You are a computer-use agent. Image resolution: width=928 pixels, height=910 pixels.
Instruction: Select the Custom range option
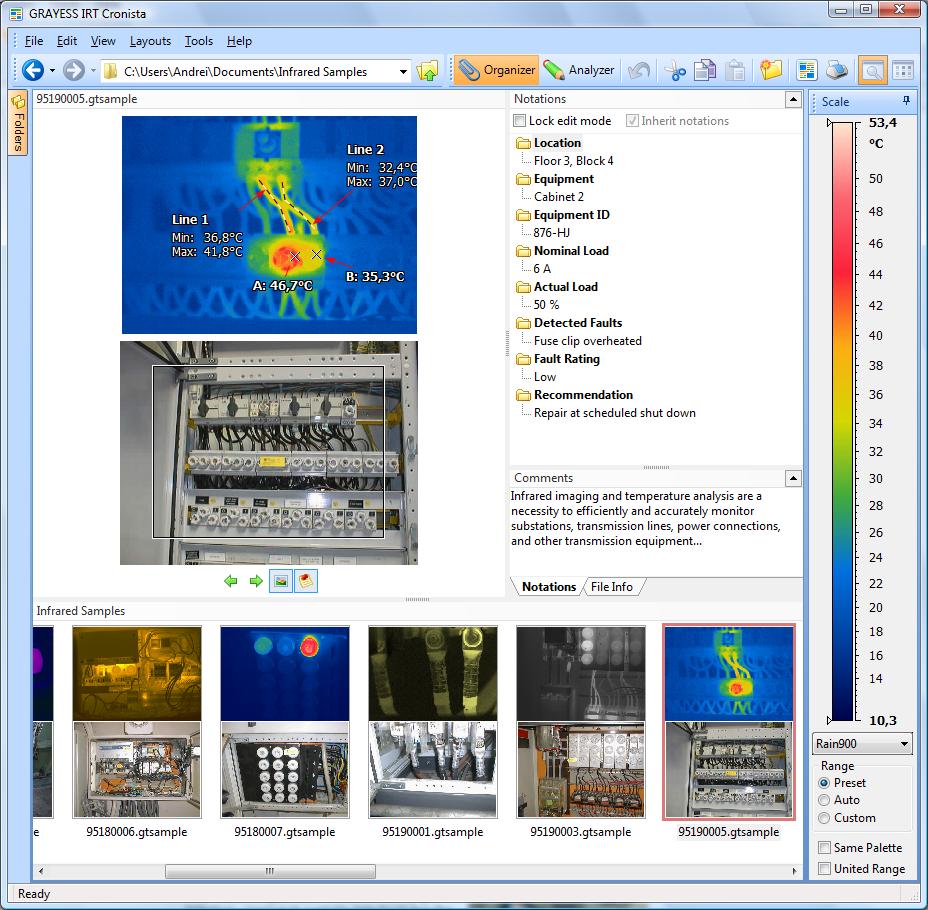click(x=824, y=818)
